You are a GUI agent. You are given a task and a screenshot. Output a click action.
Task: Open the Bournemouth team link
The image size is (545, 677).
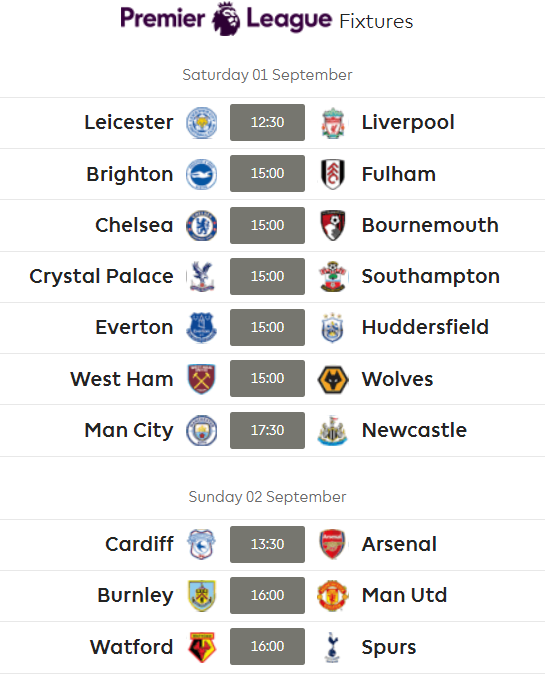coord(430,225)
